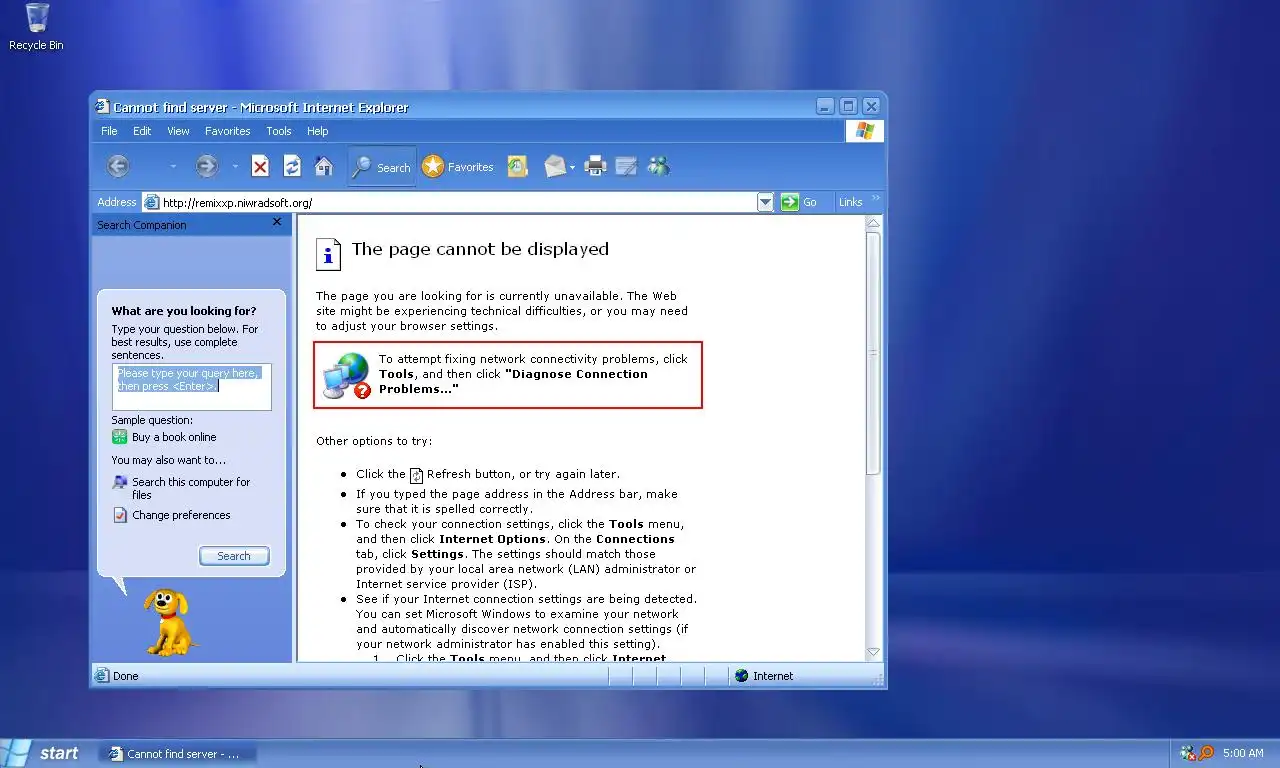
Task: Click the Edit page toolbar icon
Action: (627, 167)
